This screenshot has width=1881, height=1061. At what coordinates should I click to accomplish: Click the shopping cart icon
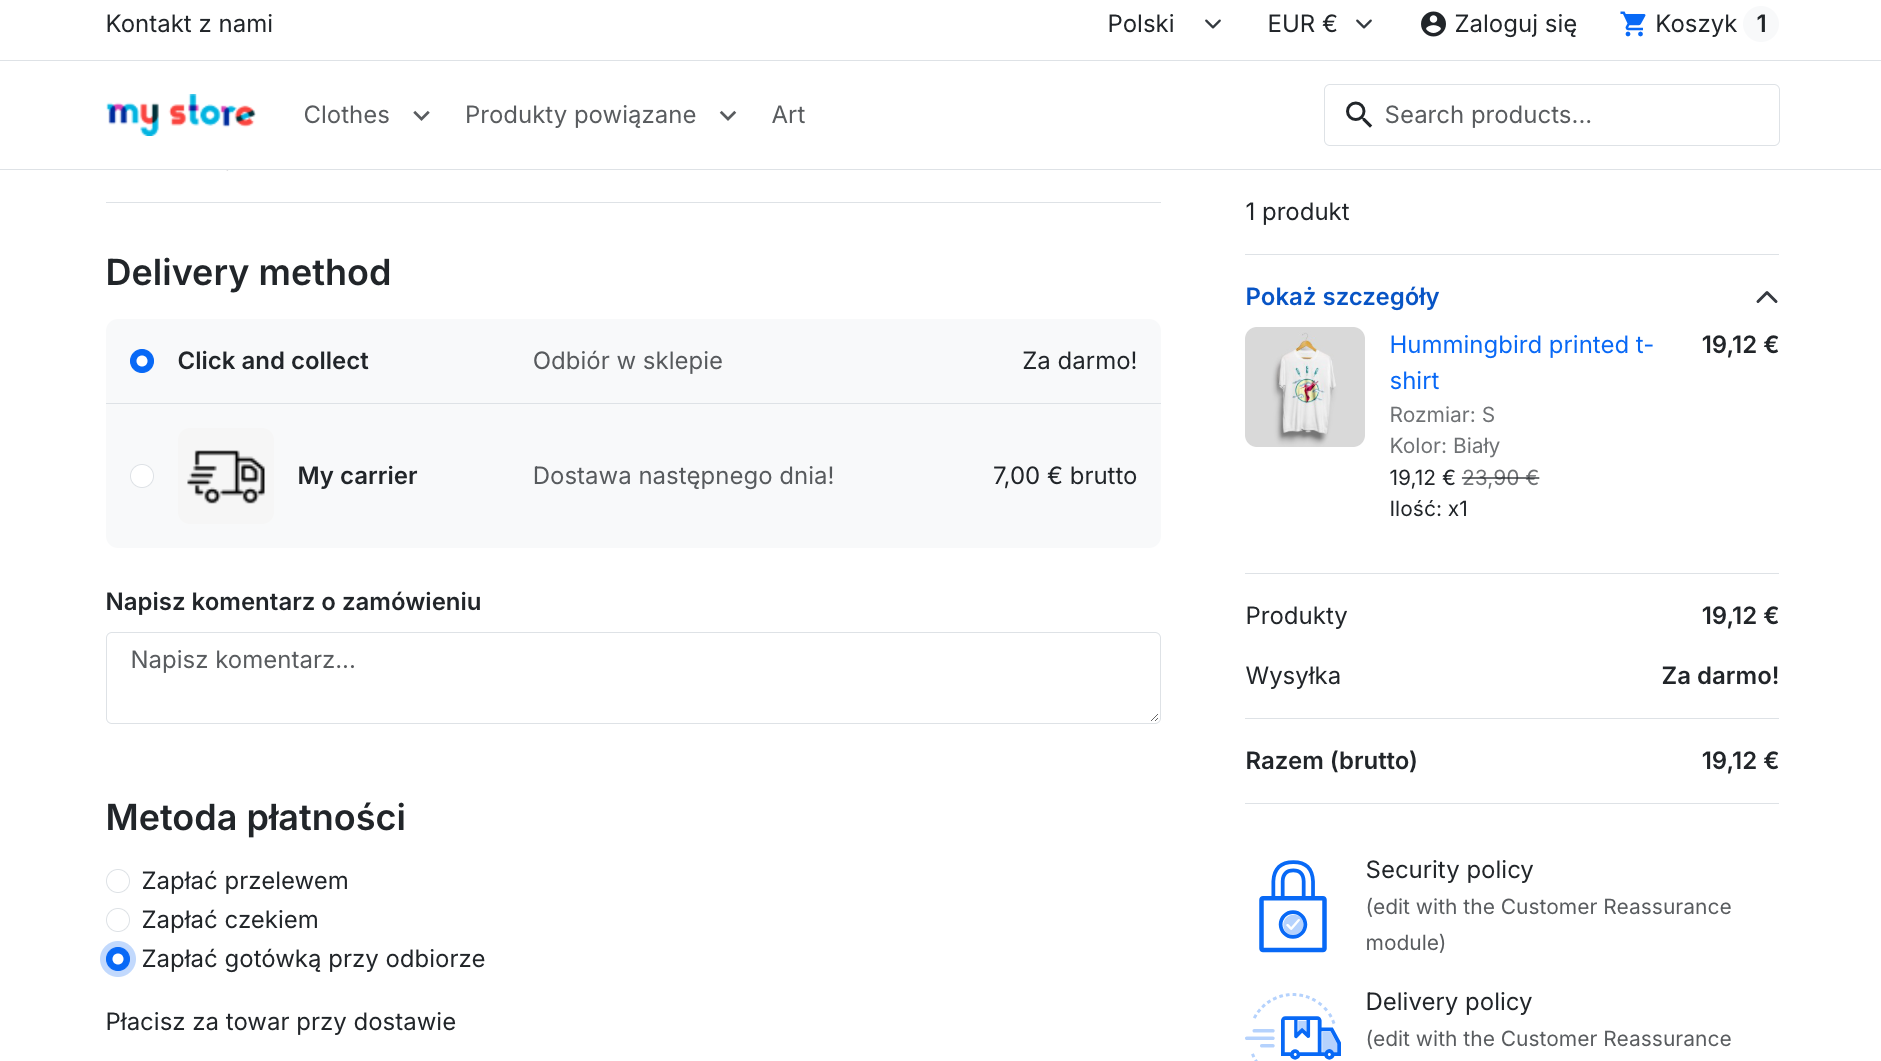pos(1633,24)
